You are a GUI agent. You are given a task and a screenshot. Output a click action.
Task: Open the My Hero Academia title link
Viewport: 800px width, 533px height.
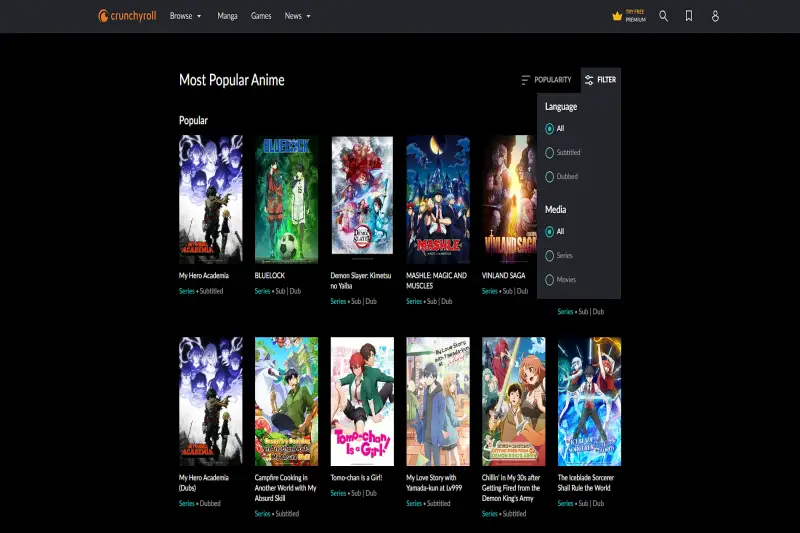204,275
